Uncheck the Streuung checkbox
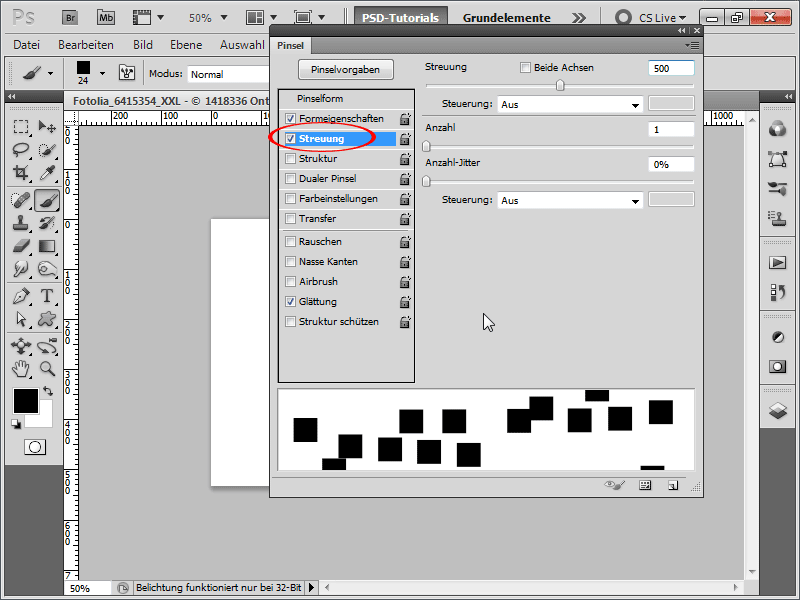The height and width of the screenshot is (600, 800). pos(290,138)
